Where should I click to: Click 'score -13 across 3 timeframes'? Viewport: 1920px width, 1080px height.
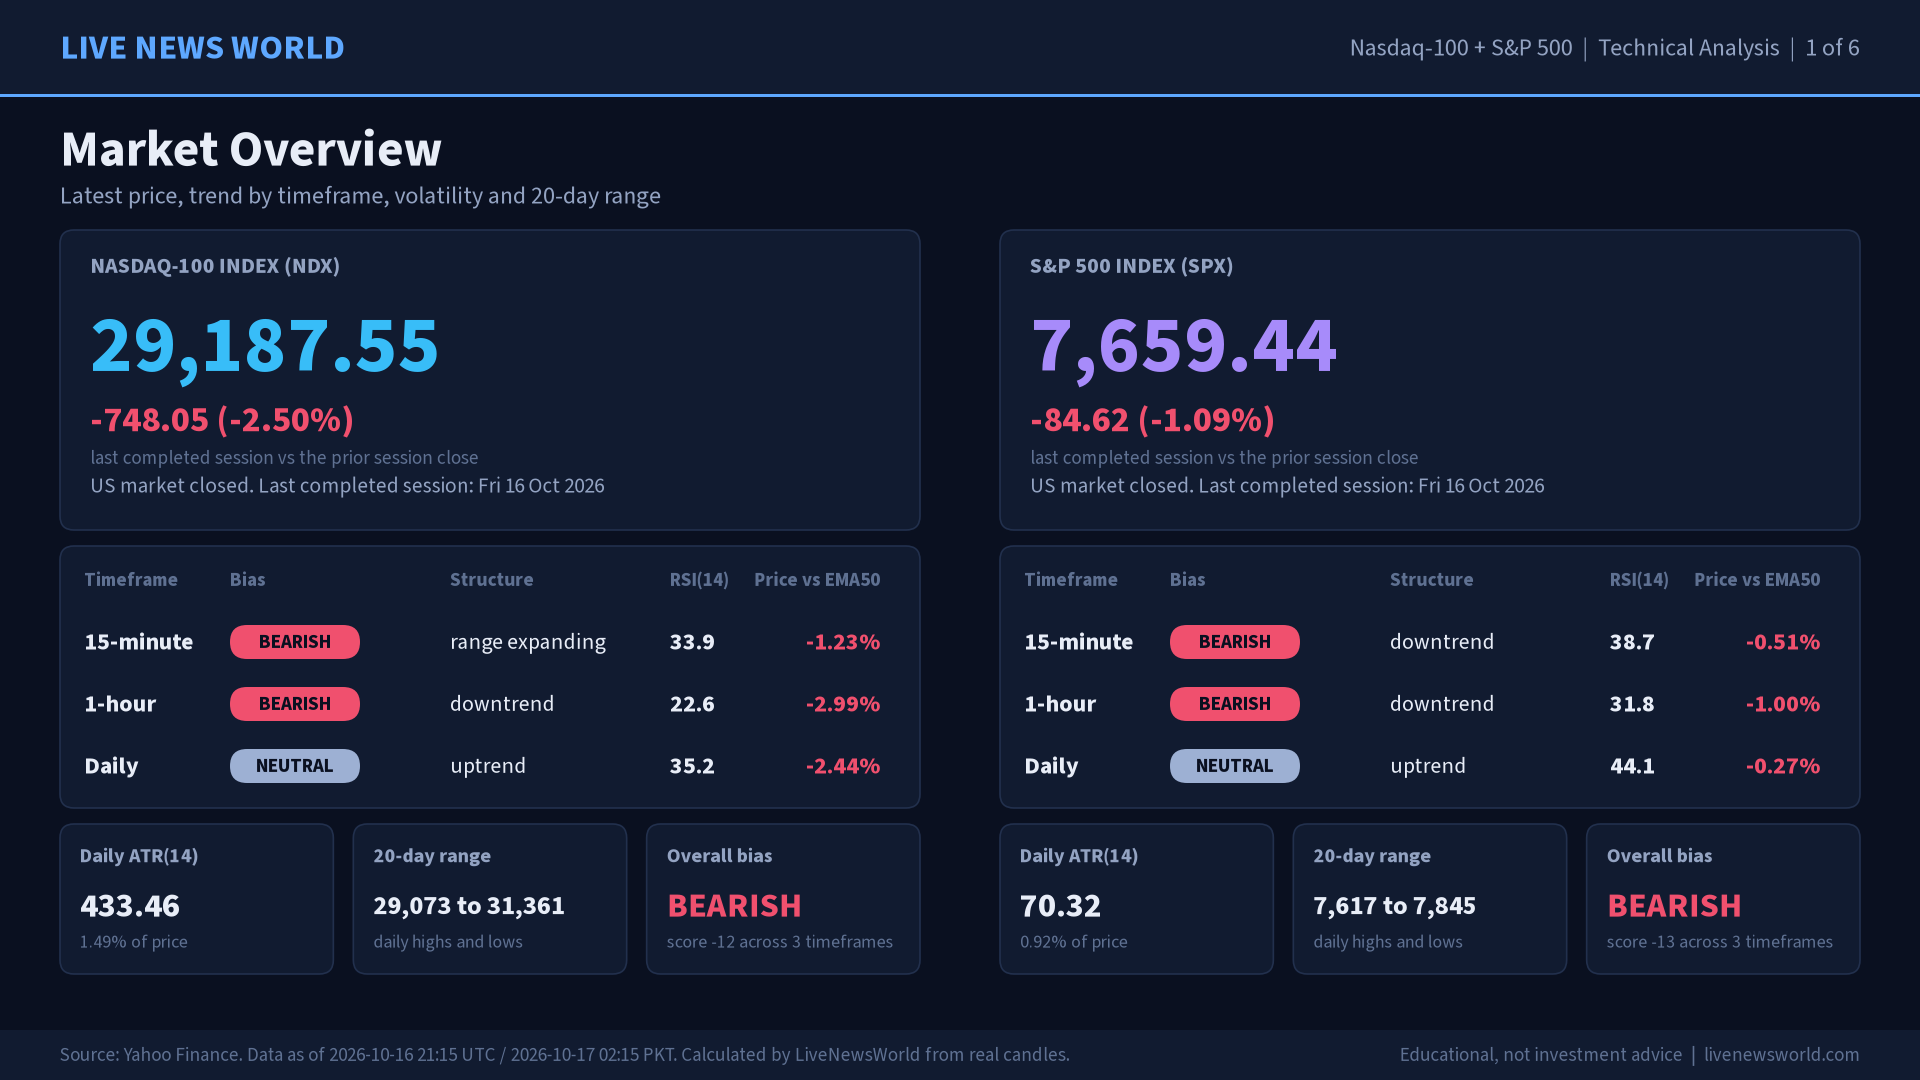(1720, 942)
